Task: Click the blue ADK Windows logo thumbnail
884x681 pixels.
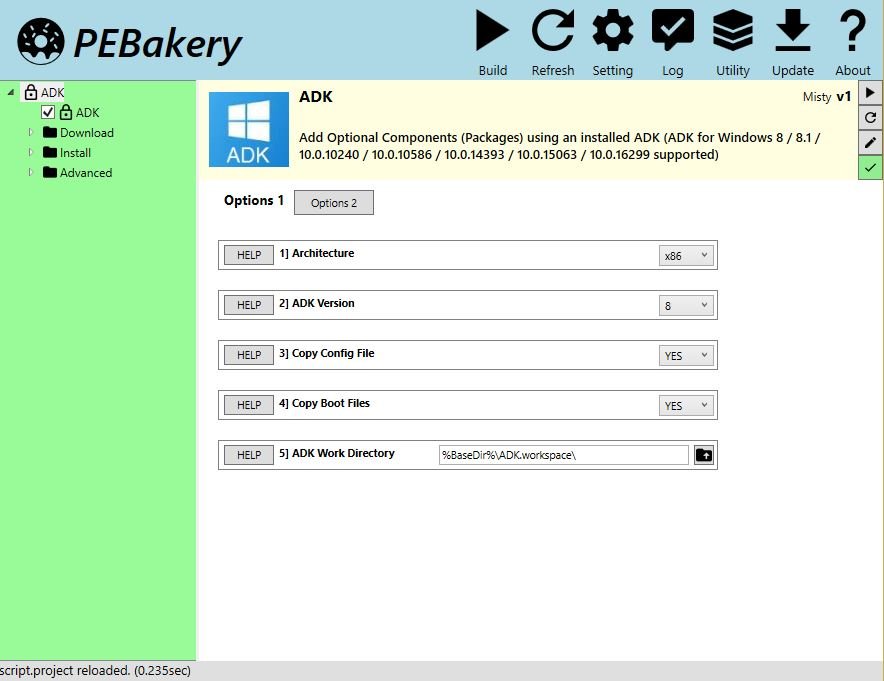Action: click(x=249, y=129)
